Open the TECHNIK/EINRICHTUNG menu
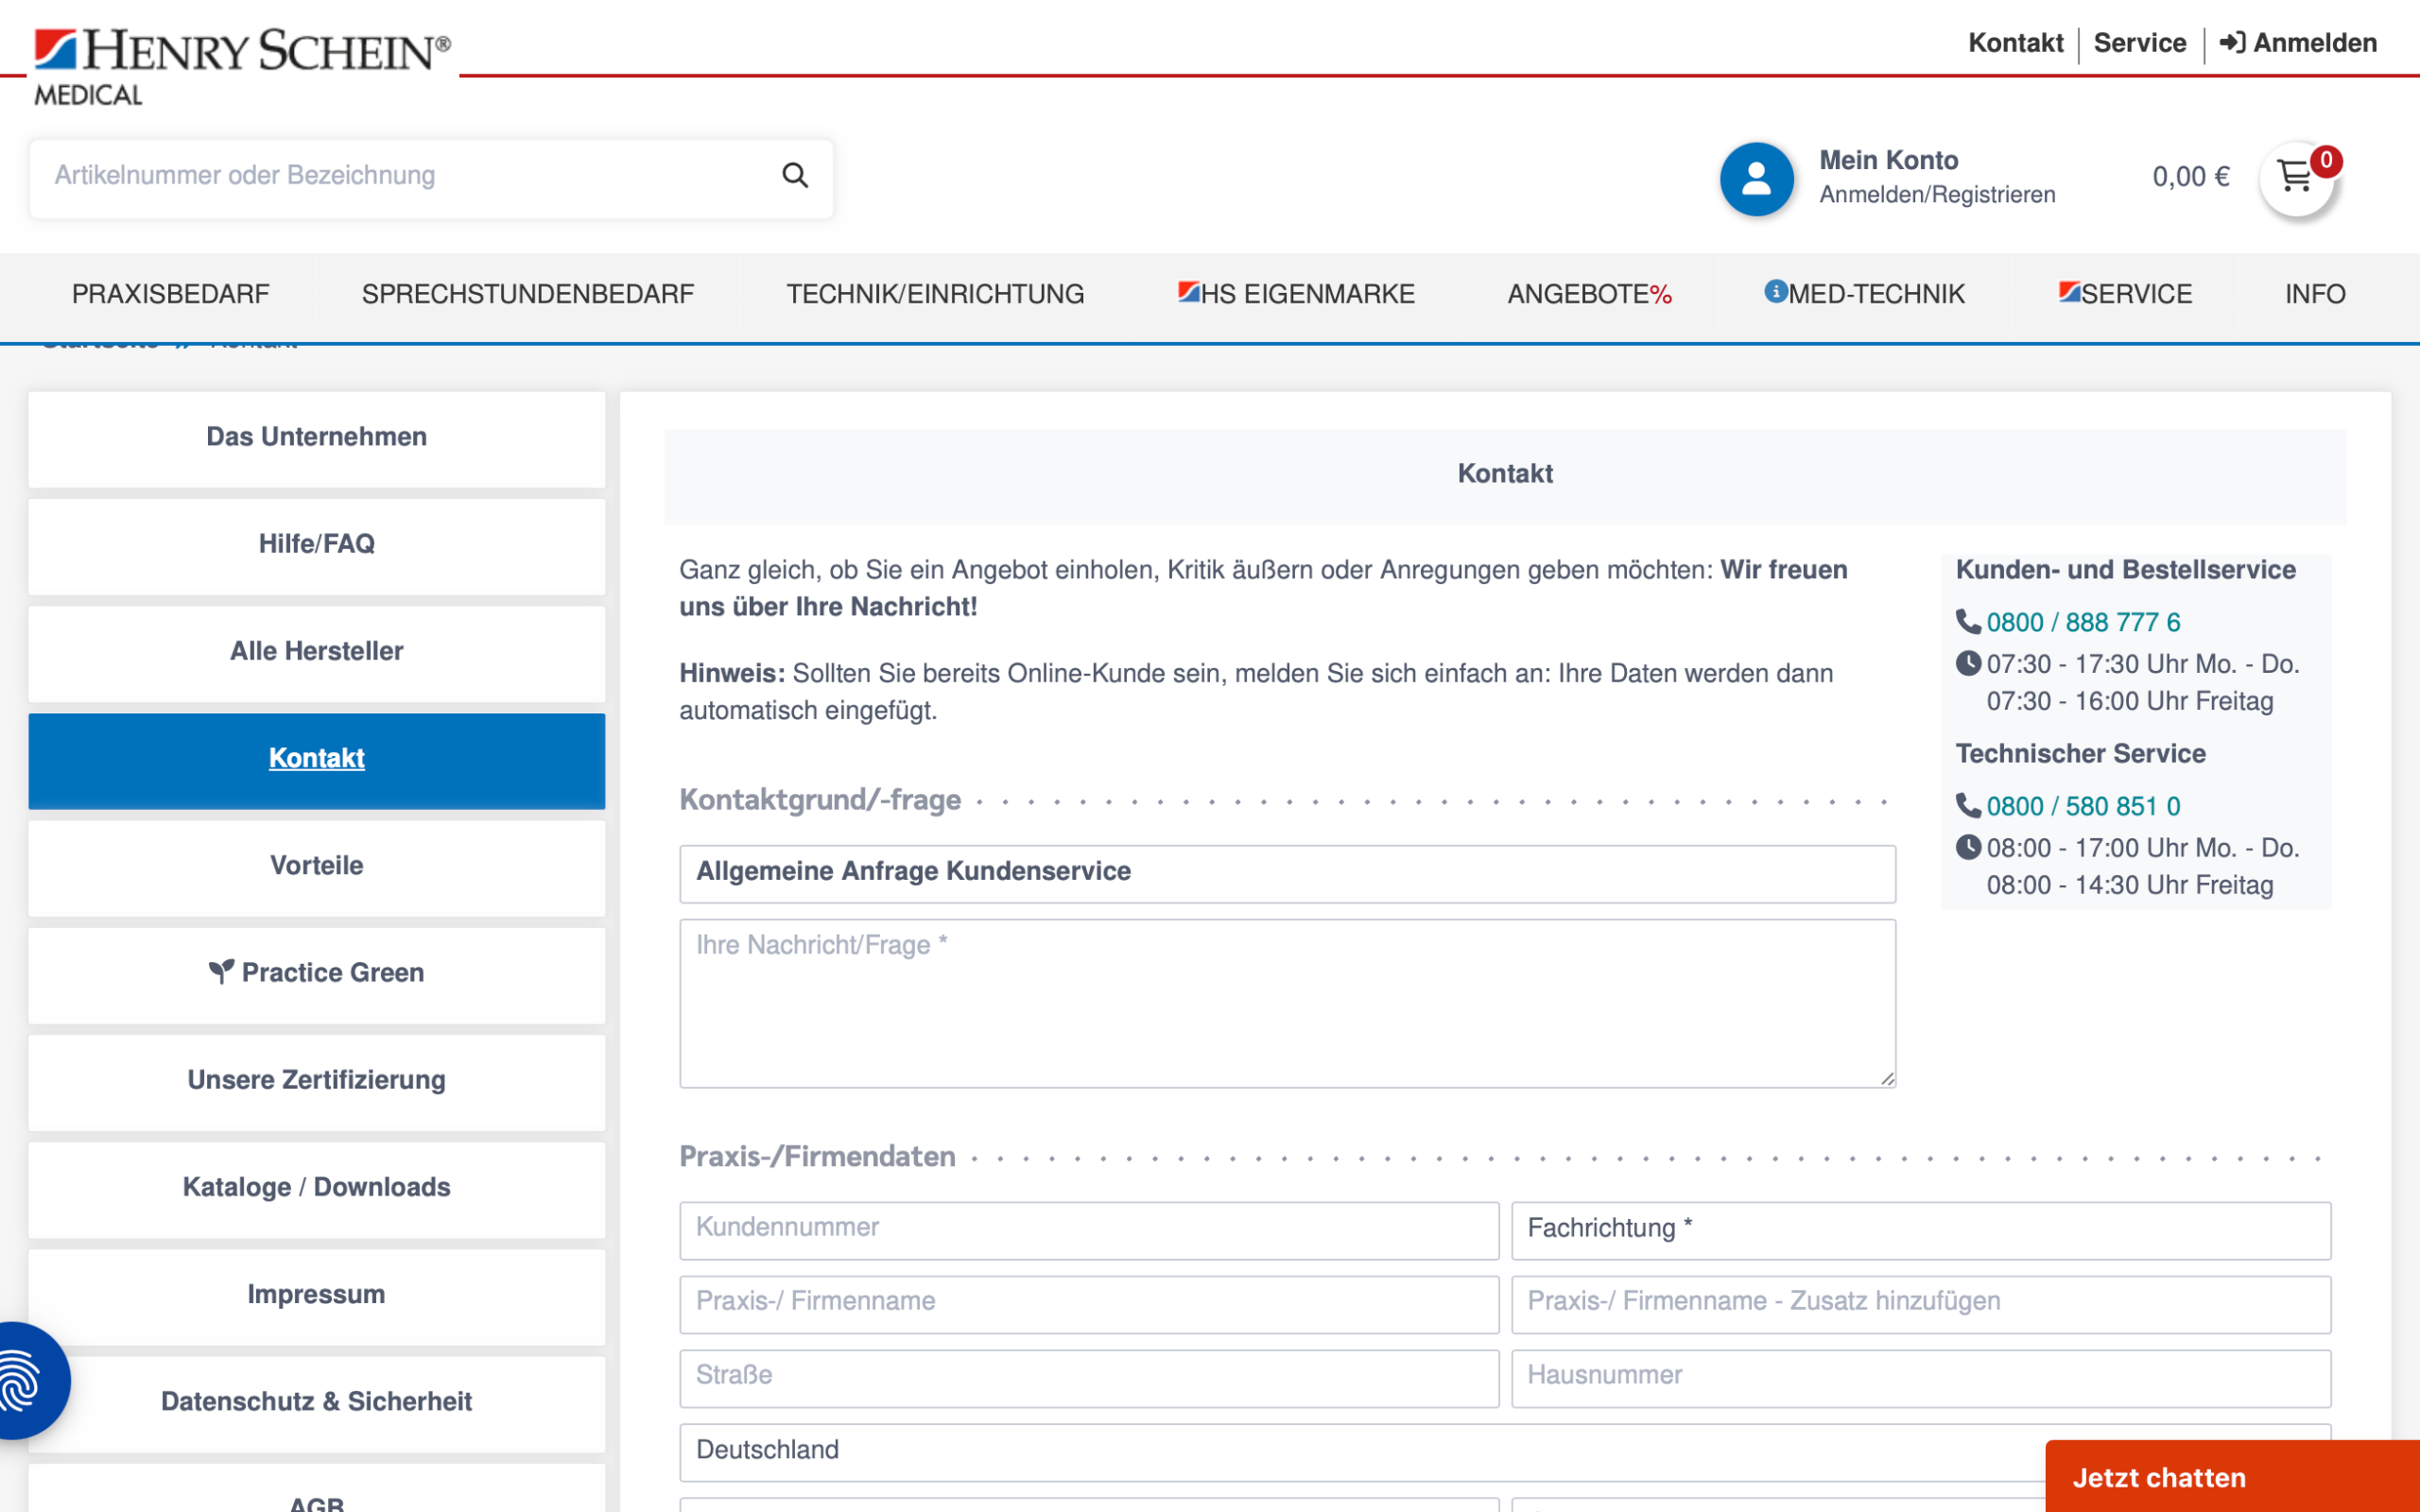 [935, 294]
